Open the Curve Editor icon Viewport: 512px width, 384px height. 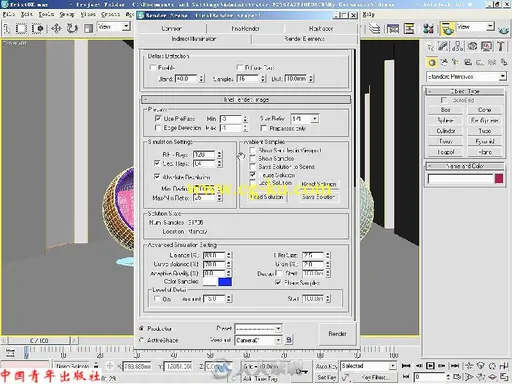point(393,29)
